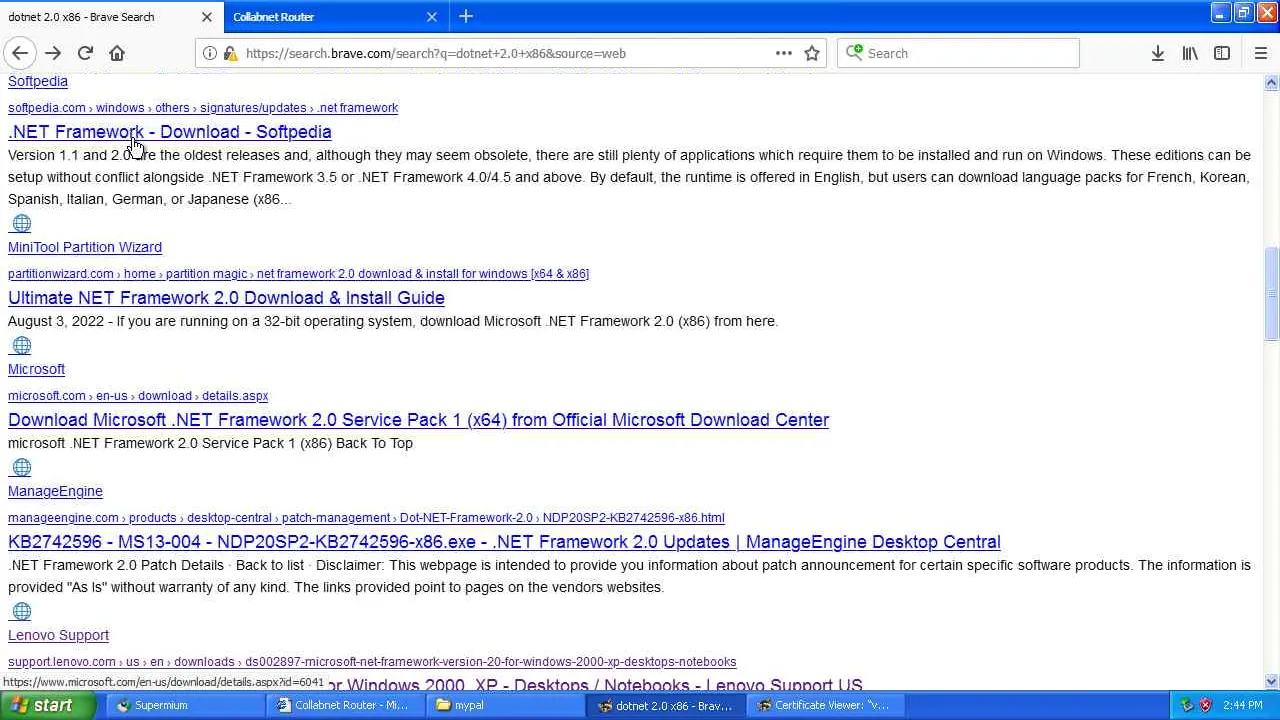Follow the manageengine.com patch-management breadcrumb link
The width and height of the screenshot is (1280, 720).
(x=366, y=518)
